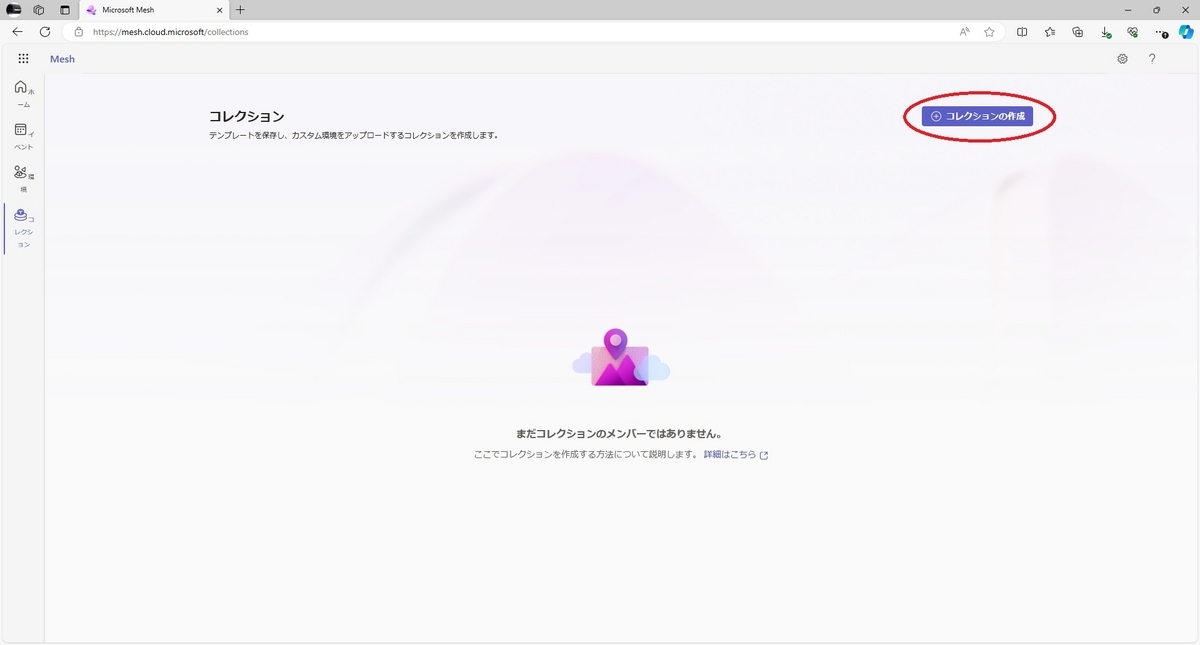Select the Microsoft Mesh tab

click(x=153, y=10)
